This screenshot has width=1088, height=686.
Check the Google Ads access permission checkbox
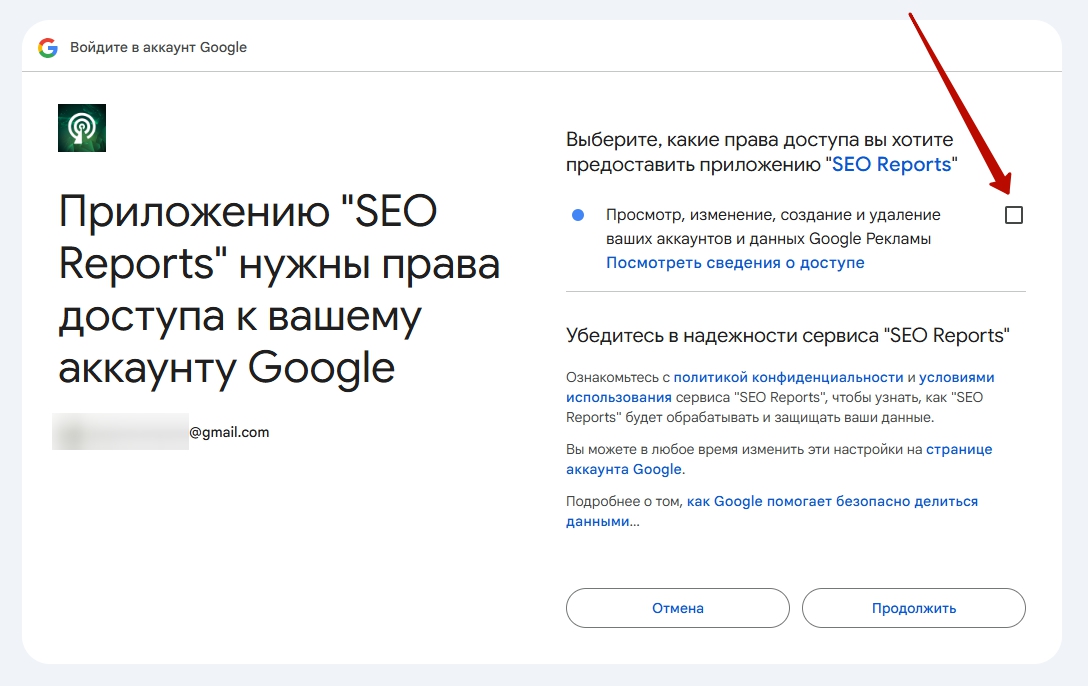(x=1014, y=215)
